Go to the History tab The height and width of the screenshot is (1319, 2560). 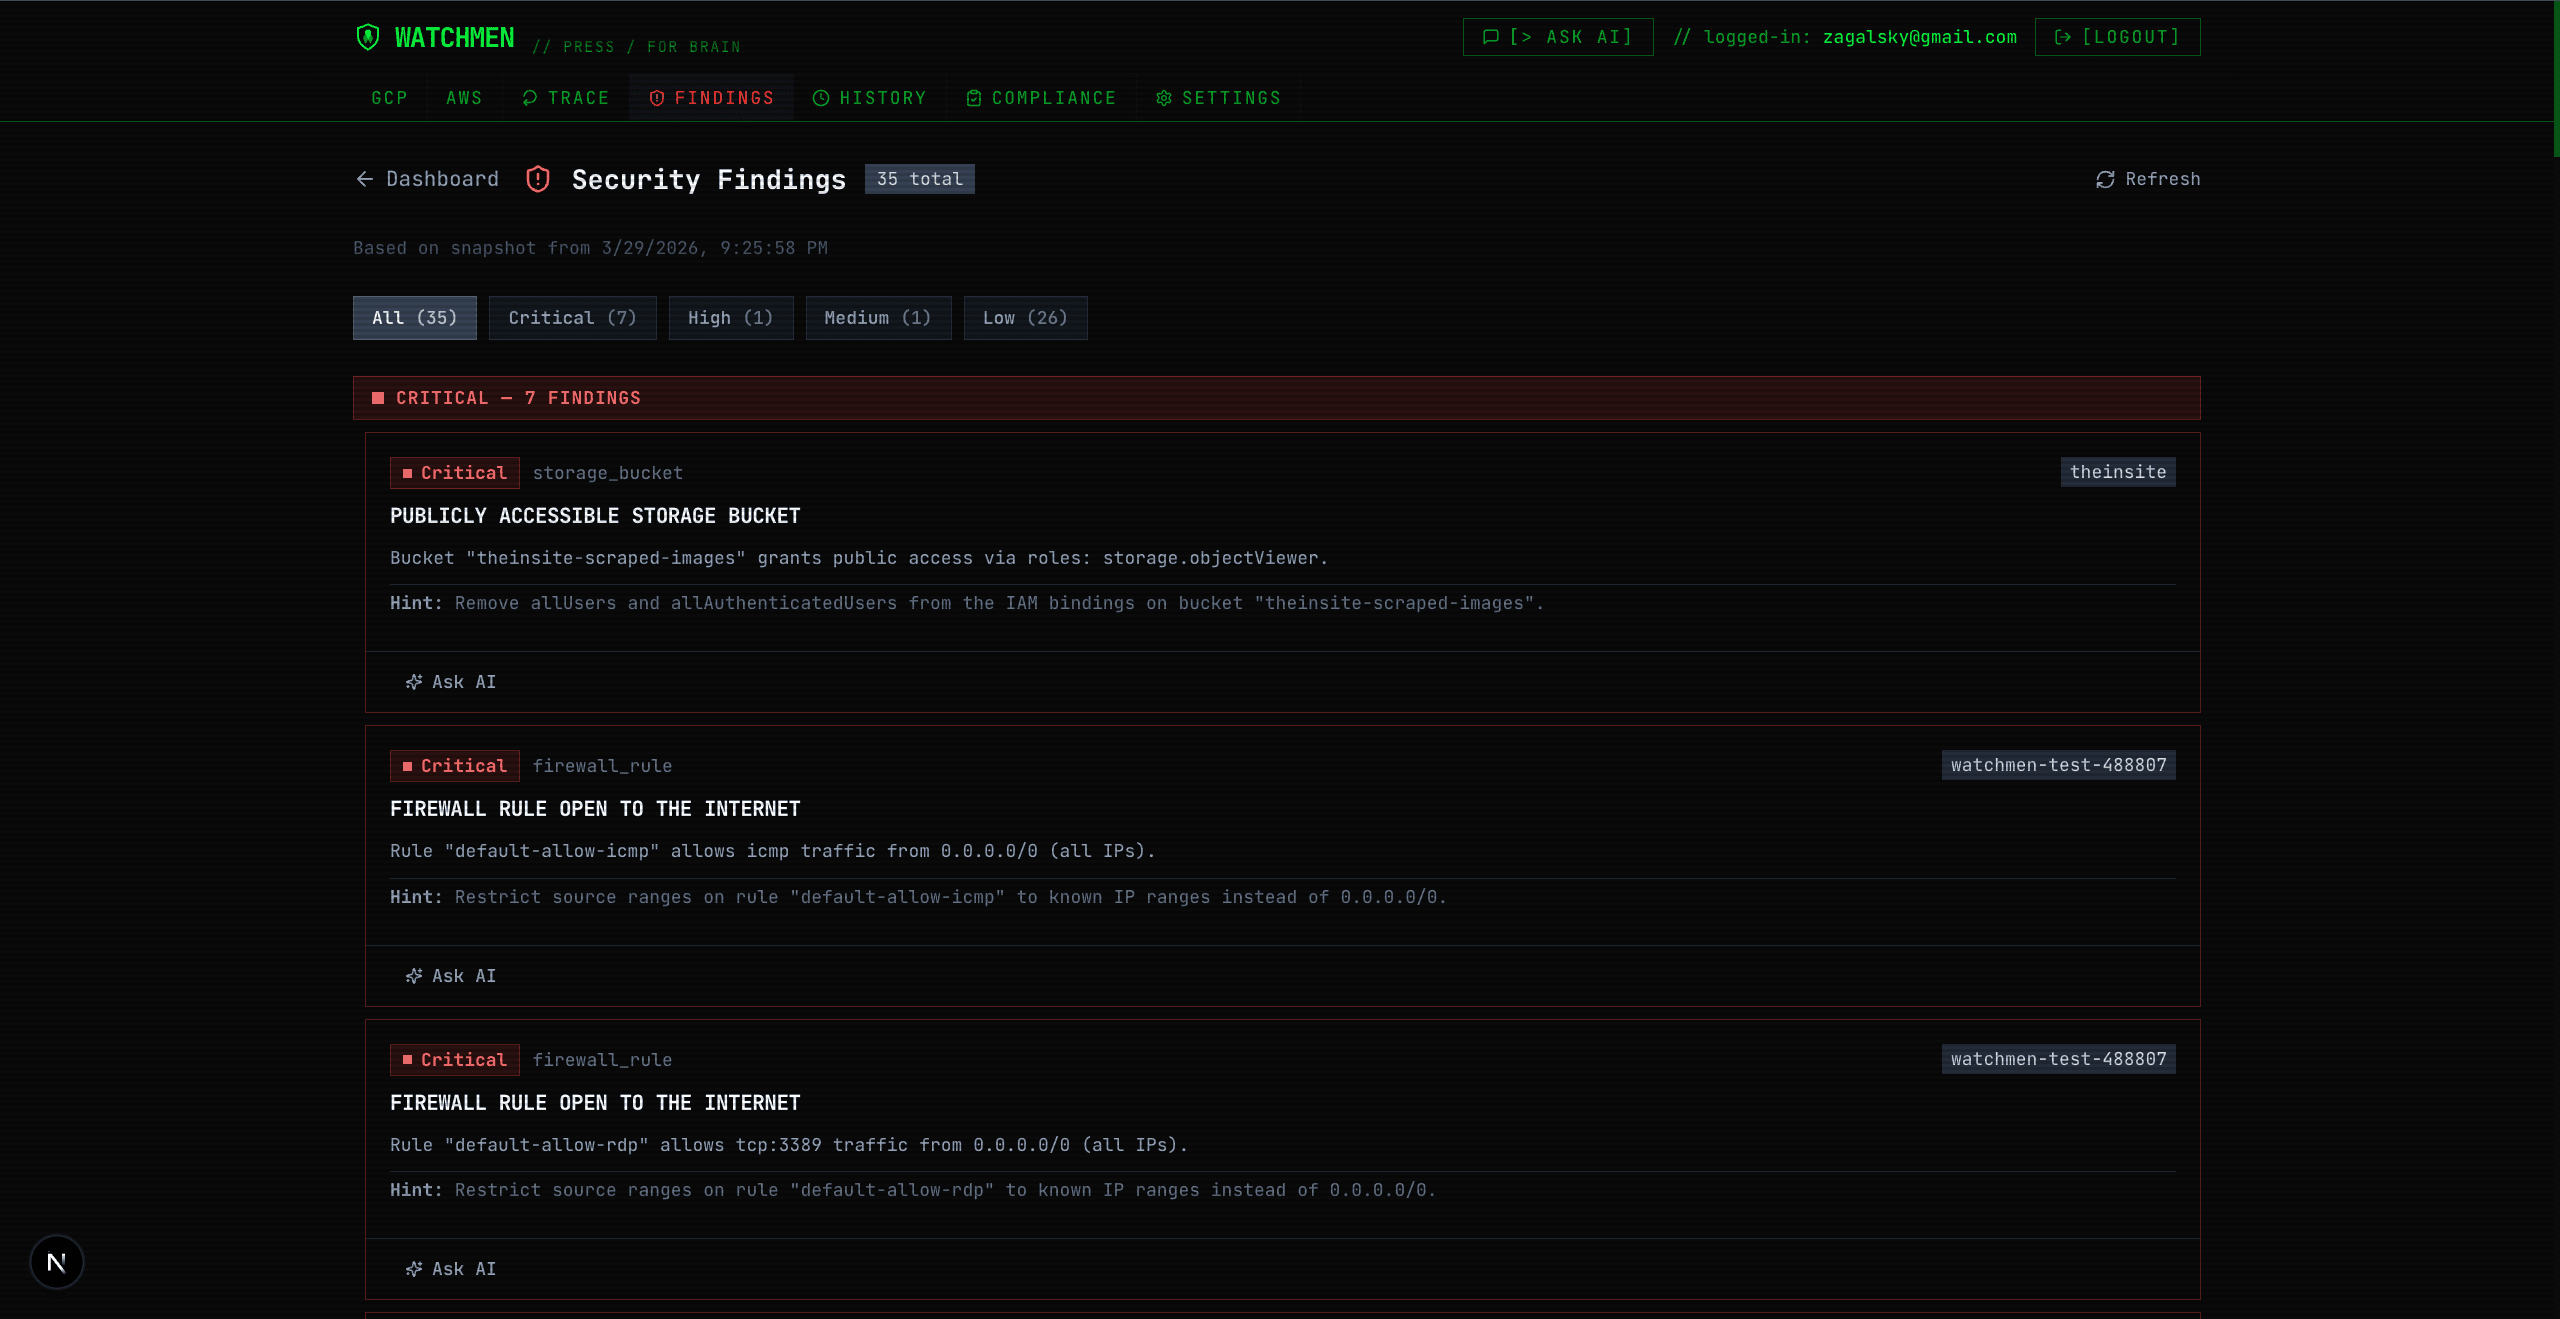click(x=869, y=98)
